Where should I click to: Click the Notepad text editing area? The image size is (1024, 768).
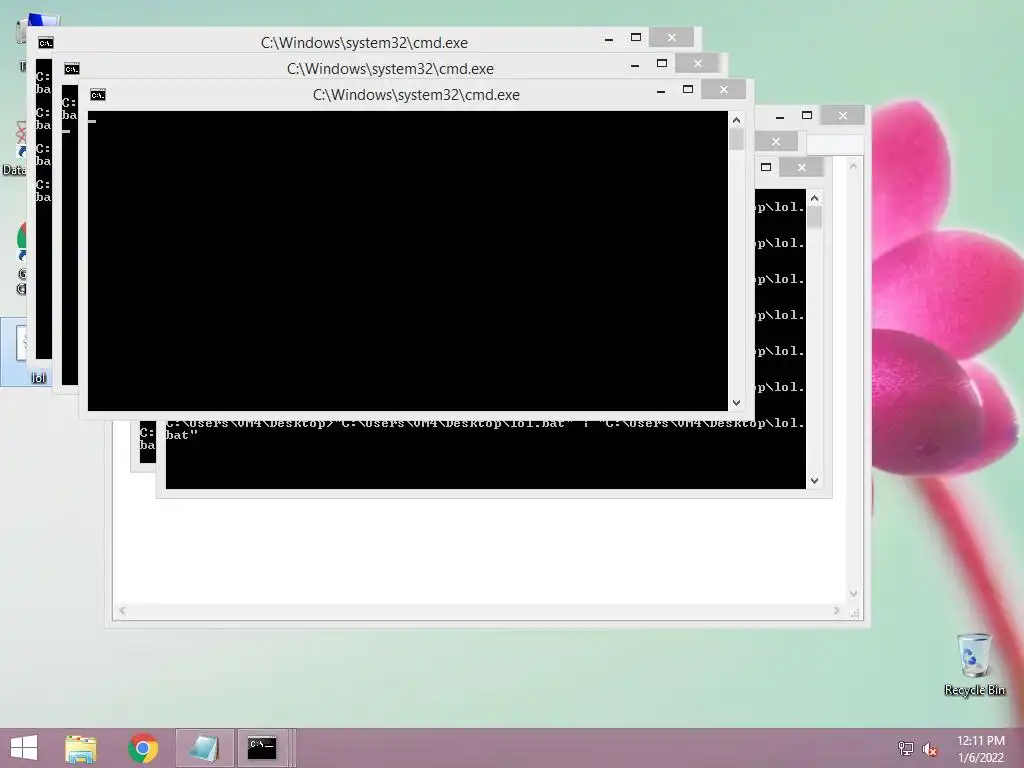coord(480,549)
